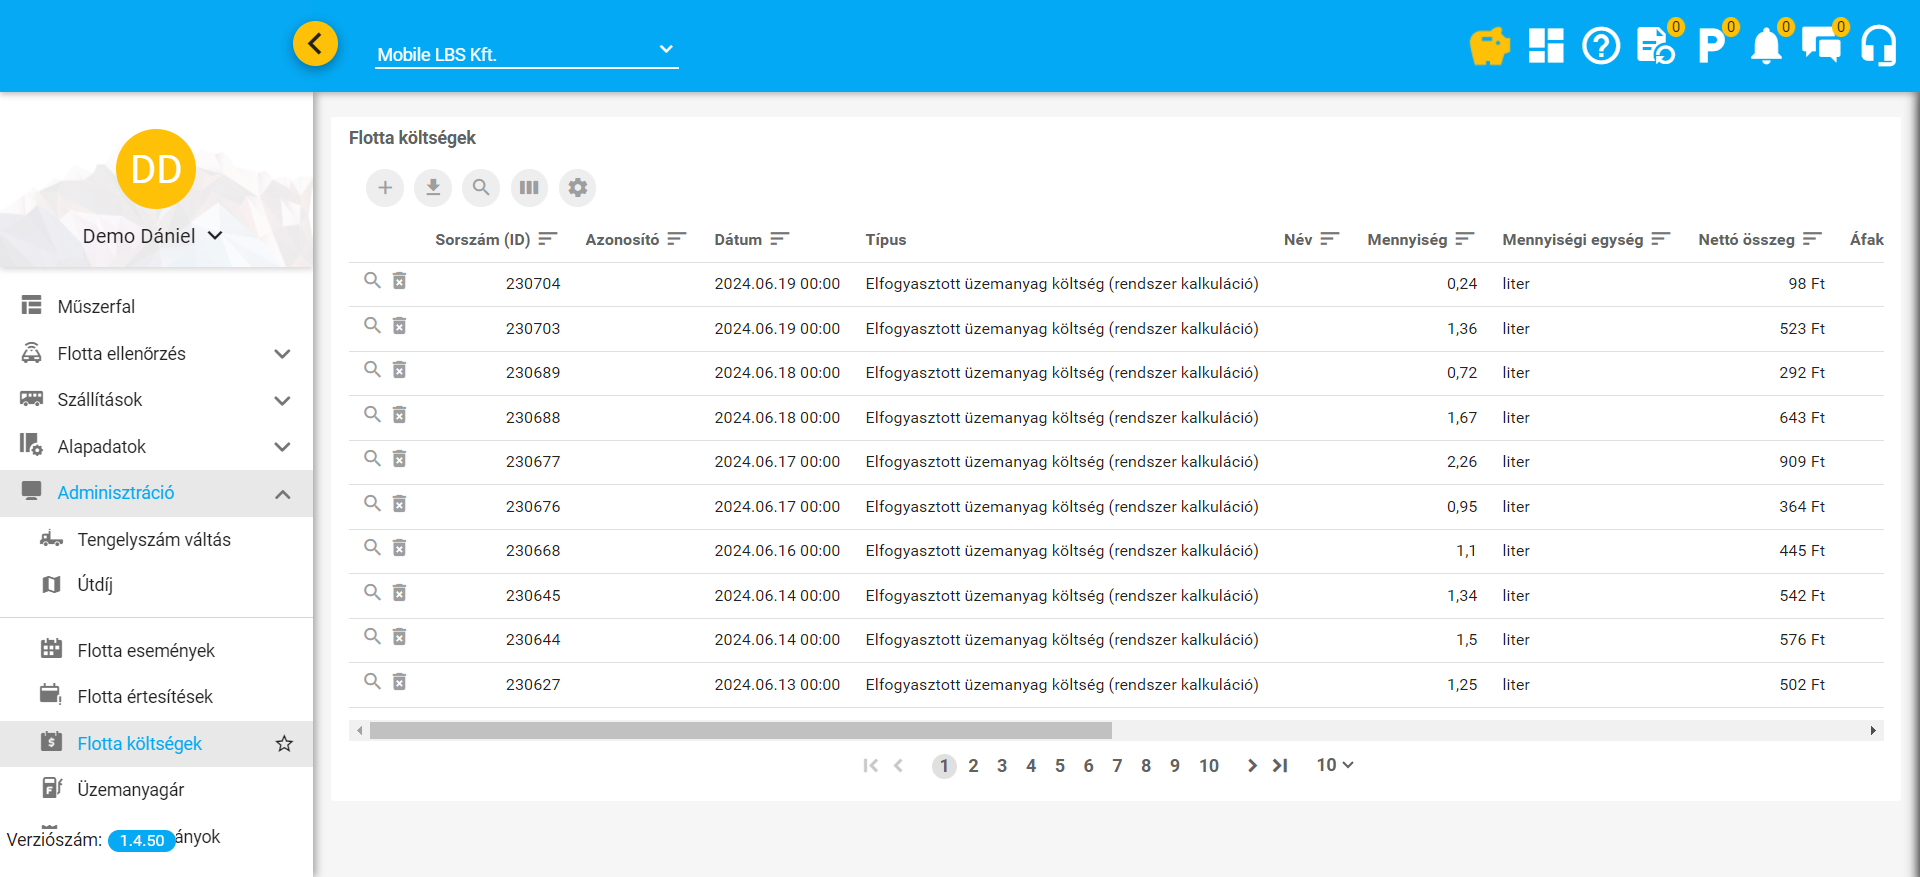Expand the Flotta ellenőrzés menu
1920x877 pixels.
(282, 354)
